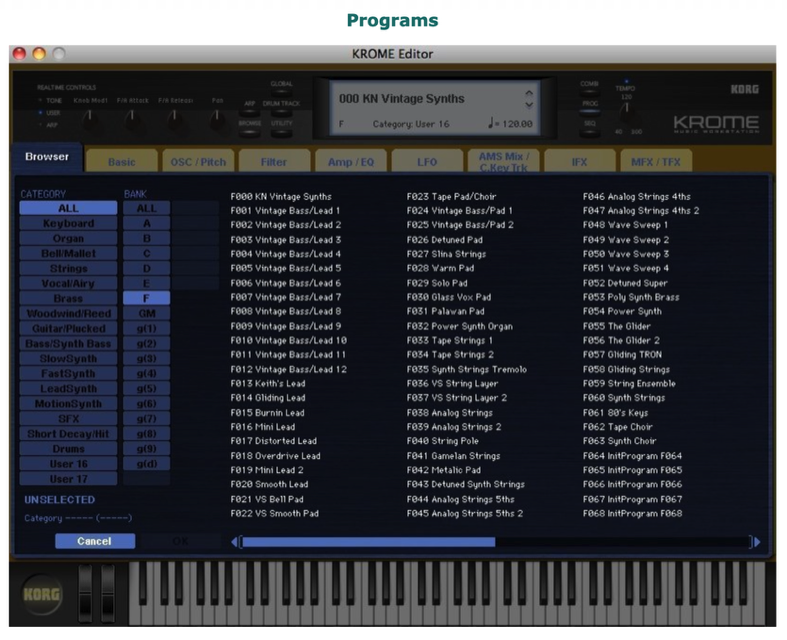
Task: Click the program list horizontal scrollbar thumb
Action: click(x=368, y=542)
